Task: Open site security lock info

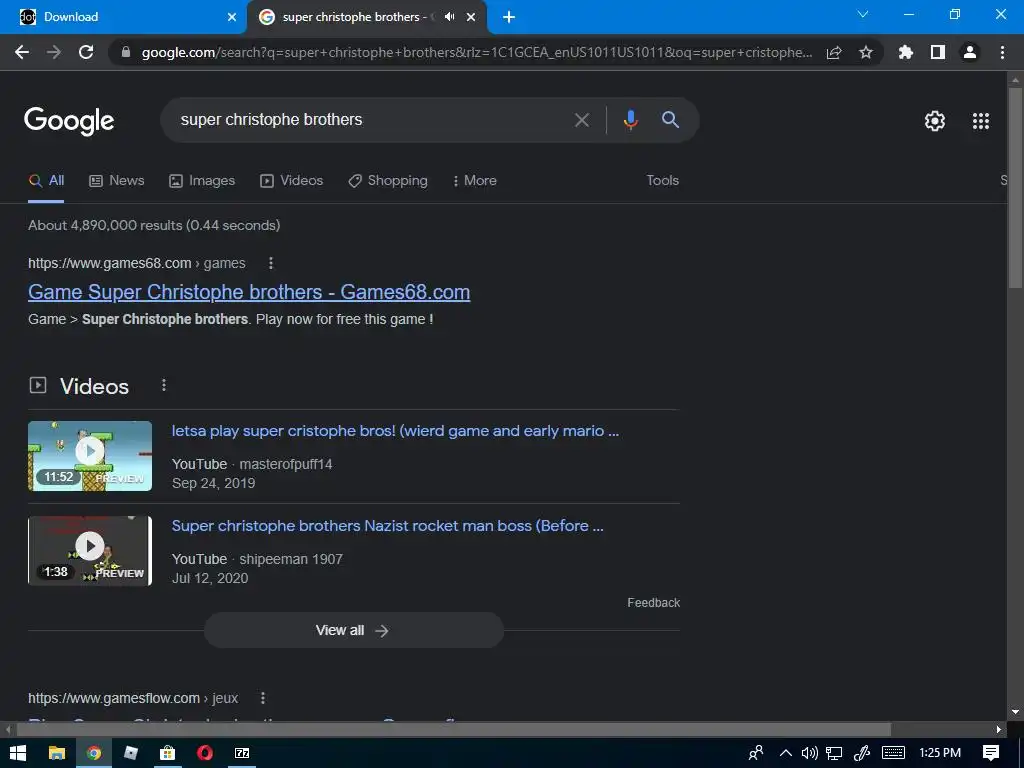Action: coord(126,52)
